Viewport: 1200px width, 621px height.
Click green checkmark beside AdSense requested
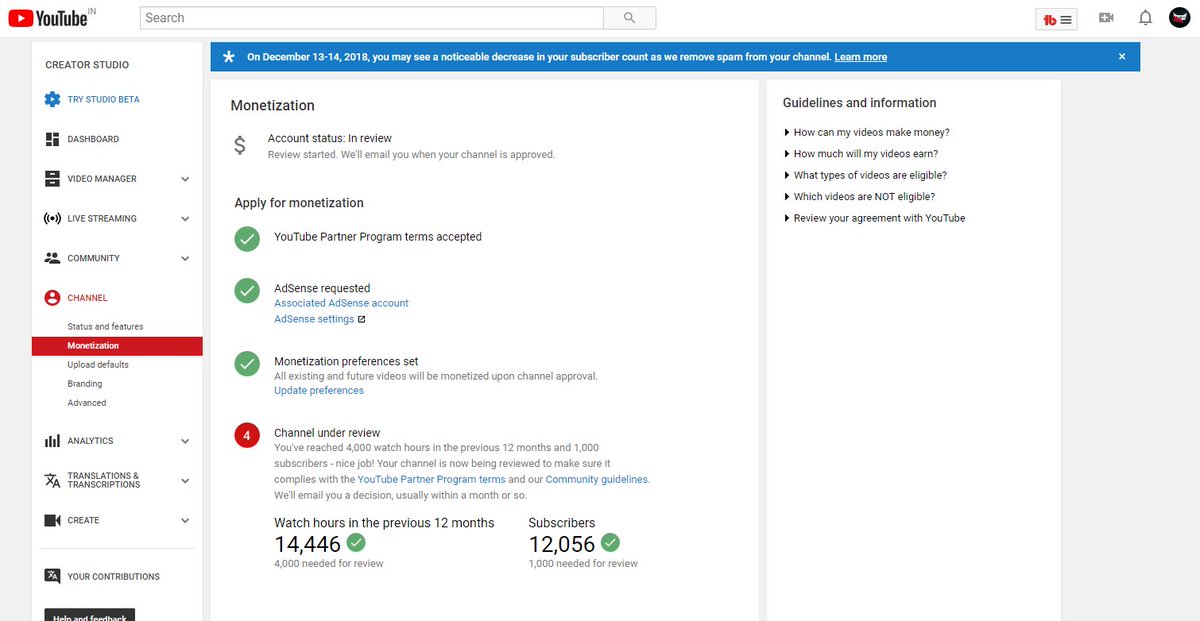[247, 290]
